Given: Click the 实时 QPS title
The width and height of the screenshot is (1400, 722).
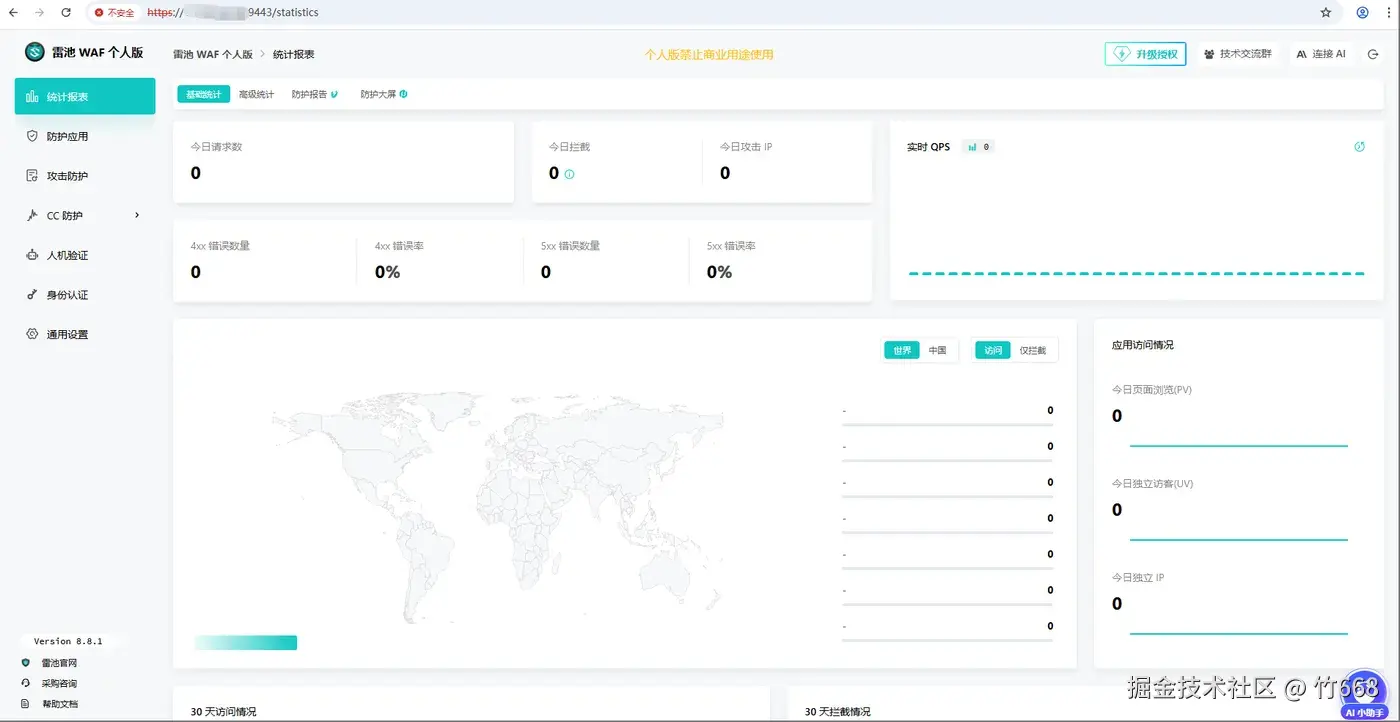Looking at the screenshot, I should pos(928,147).
